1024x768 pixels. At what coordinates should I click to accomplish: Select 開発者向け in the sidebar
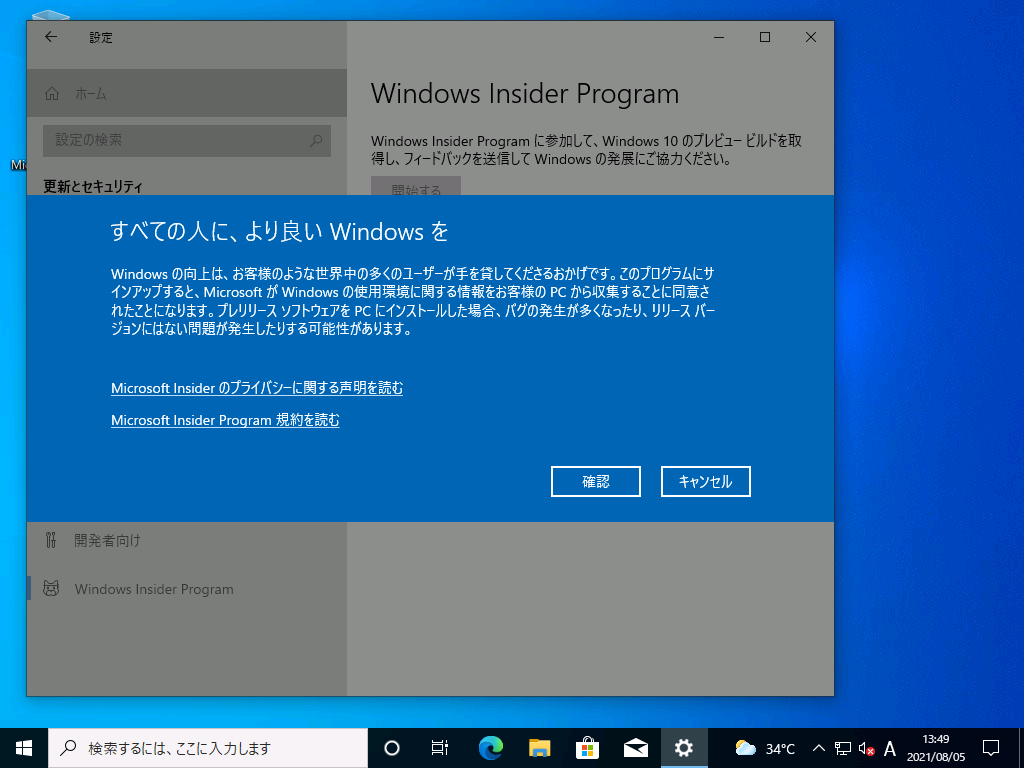[187, 540]
